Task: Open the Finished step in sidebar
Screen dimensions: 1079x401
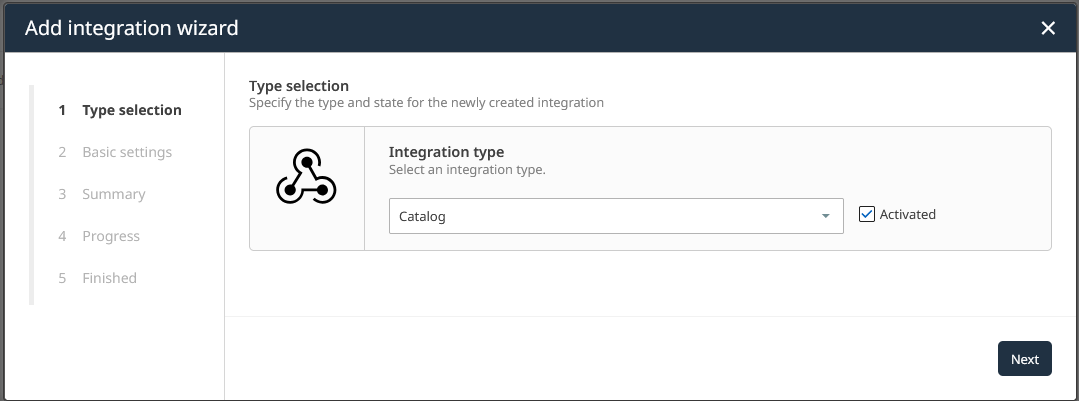Action: coord(110,278)
